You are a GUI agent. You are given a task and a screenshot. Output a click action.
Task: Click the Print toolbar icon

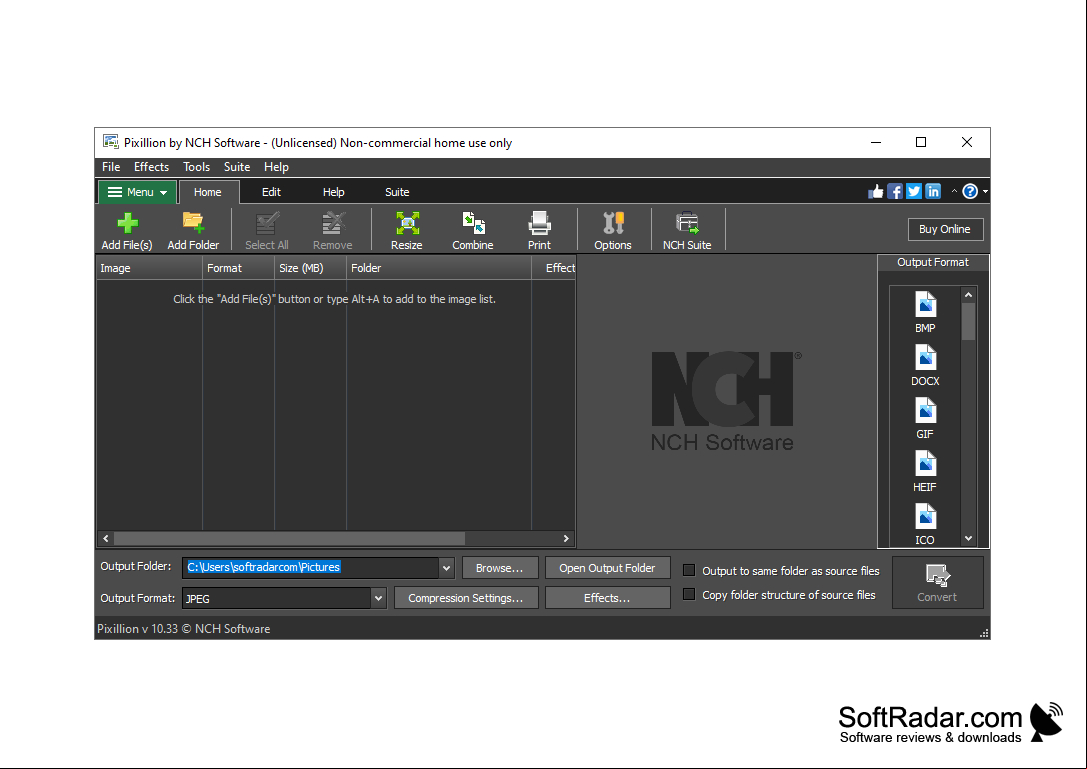(539, 230)
